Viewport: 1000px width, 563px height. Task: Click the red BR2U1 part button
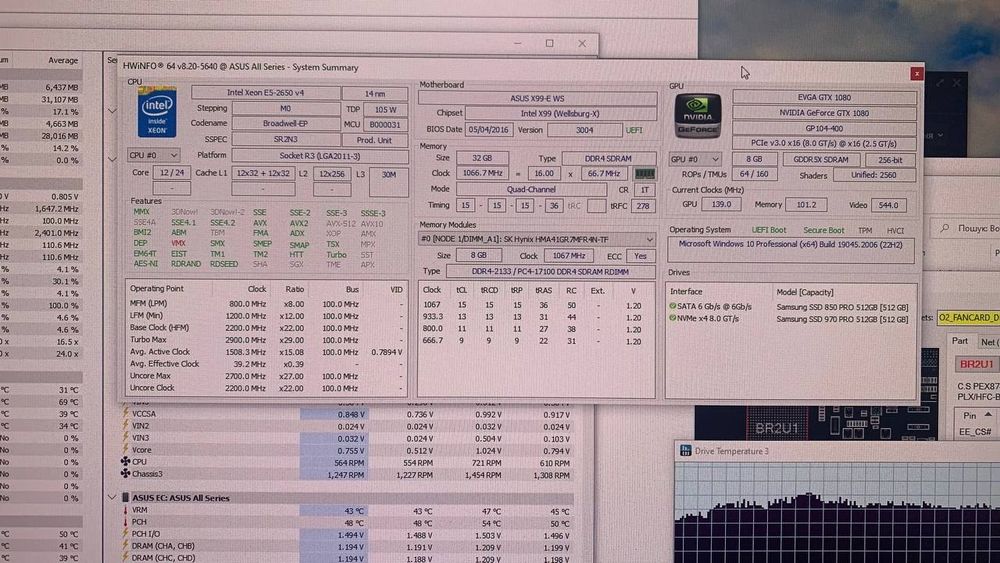click(x=976, y=364)
